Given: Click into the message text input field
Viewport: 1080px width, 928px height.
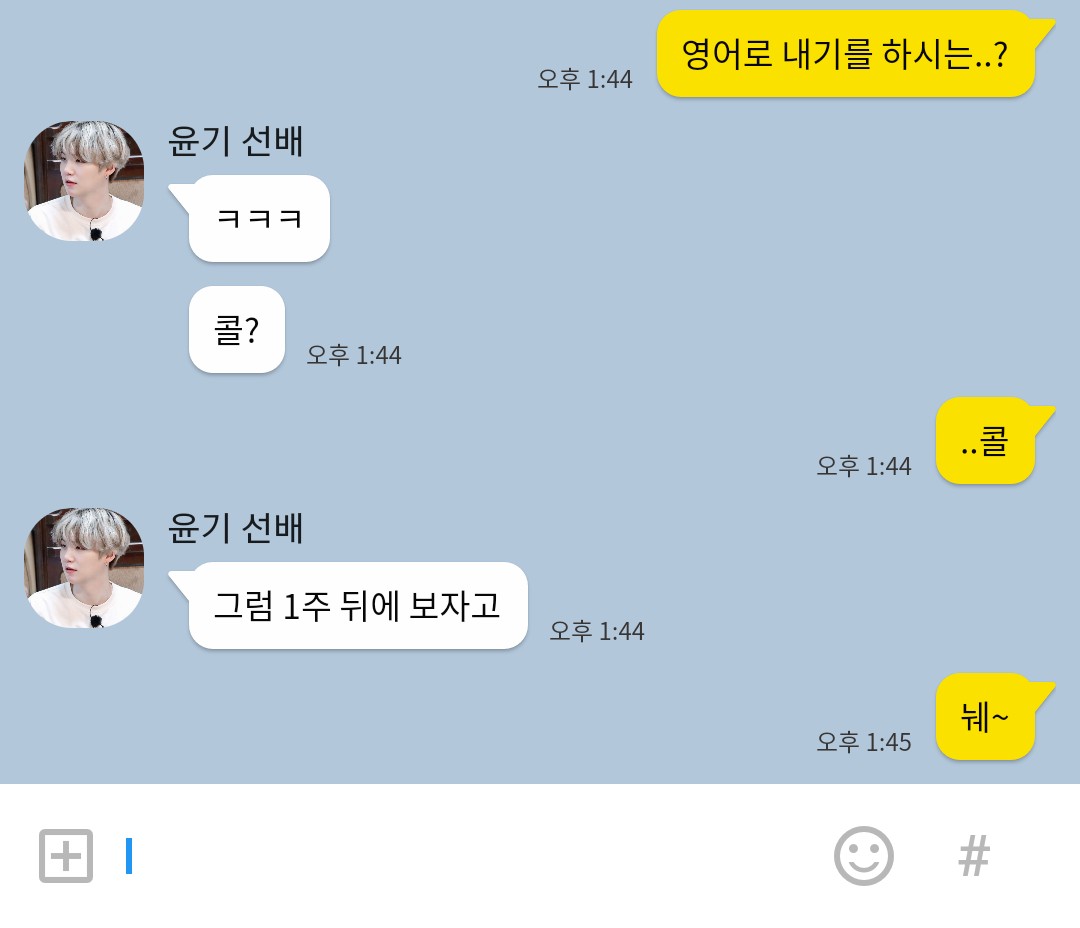Looking at the screenshot, I should click(x=468, y=856).
